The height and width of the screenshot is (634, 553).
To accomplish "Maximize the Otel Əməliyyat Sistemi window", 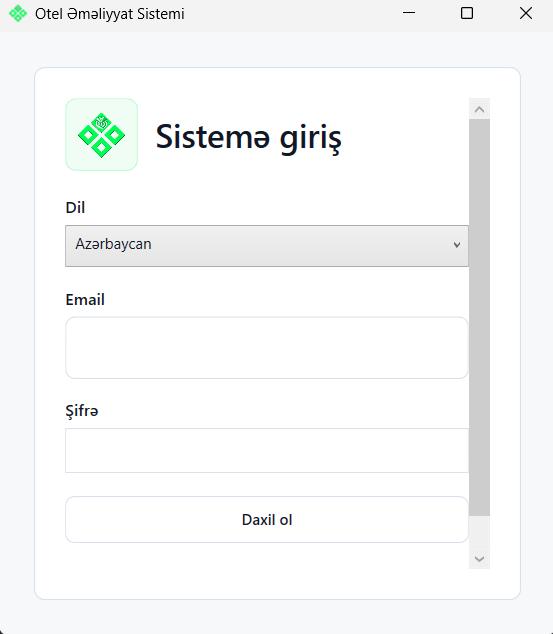I will 467,13.
